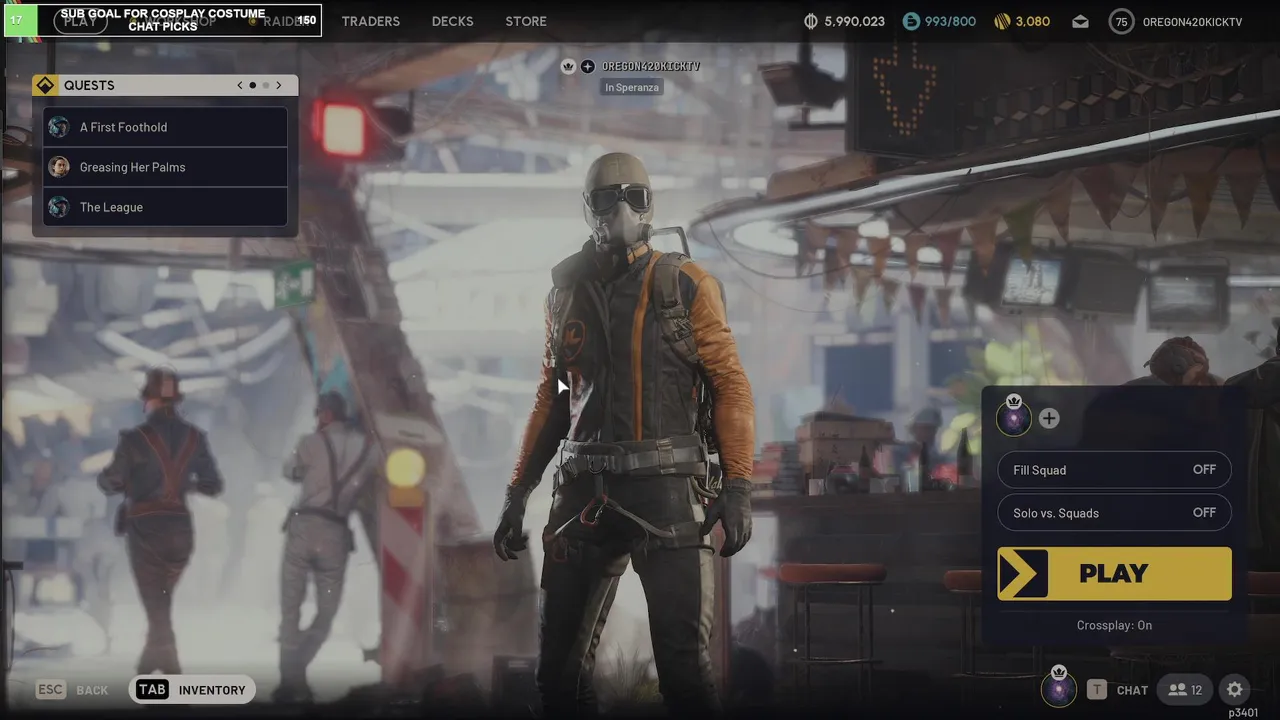Click the 5,990,023 coin balance
This screenshot has width=1280, height=720.
click(854, 21)
